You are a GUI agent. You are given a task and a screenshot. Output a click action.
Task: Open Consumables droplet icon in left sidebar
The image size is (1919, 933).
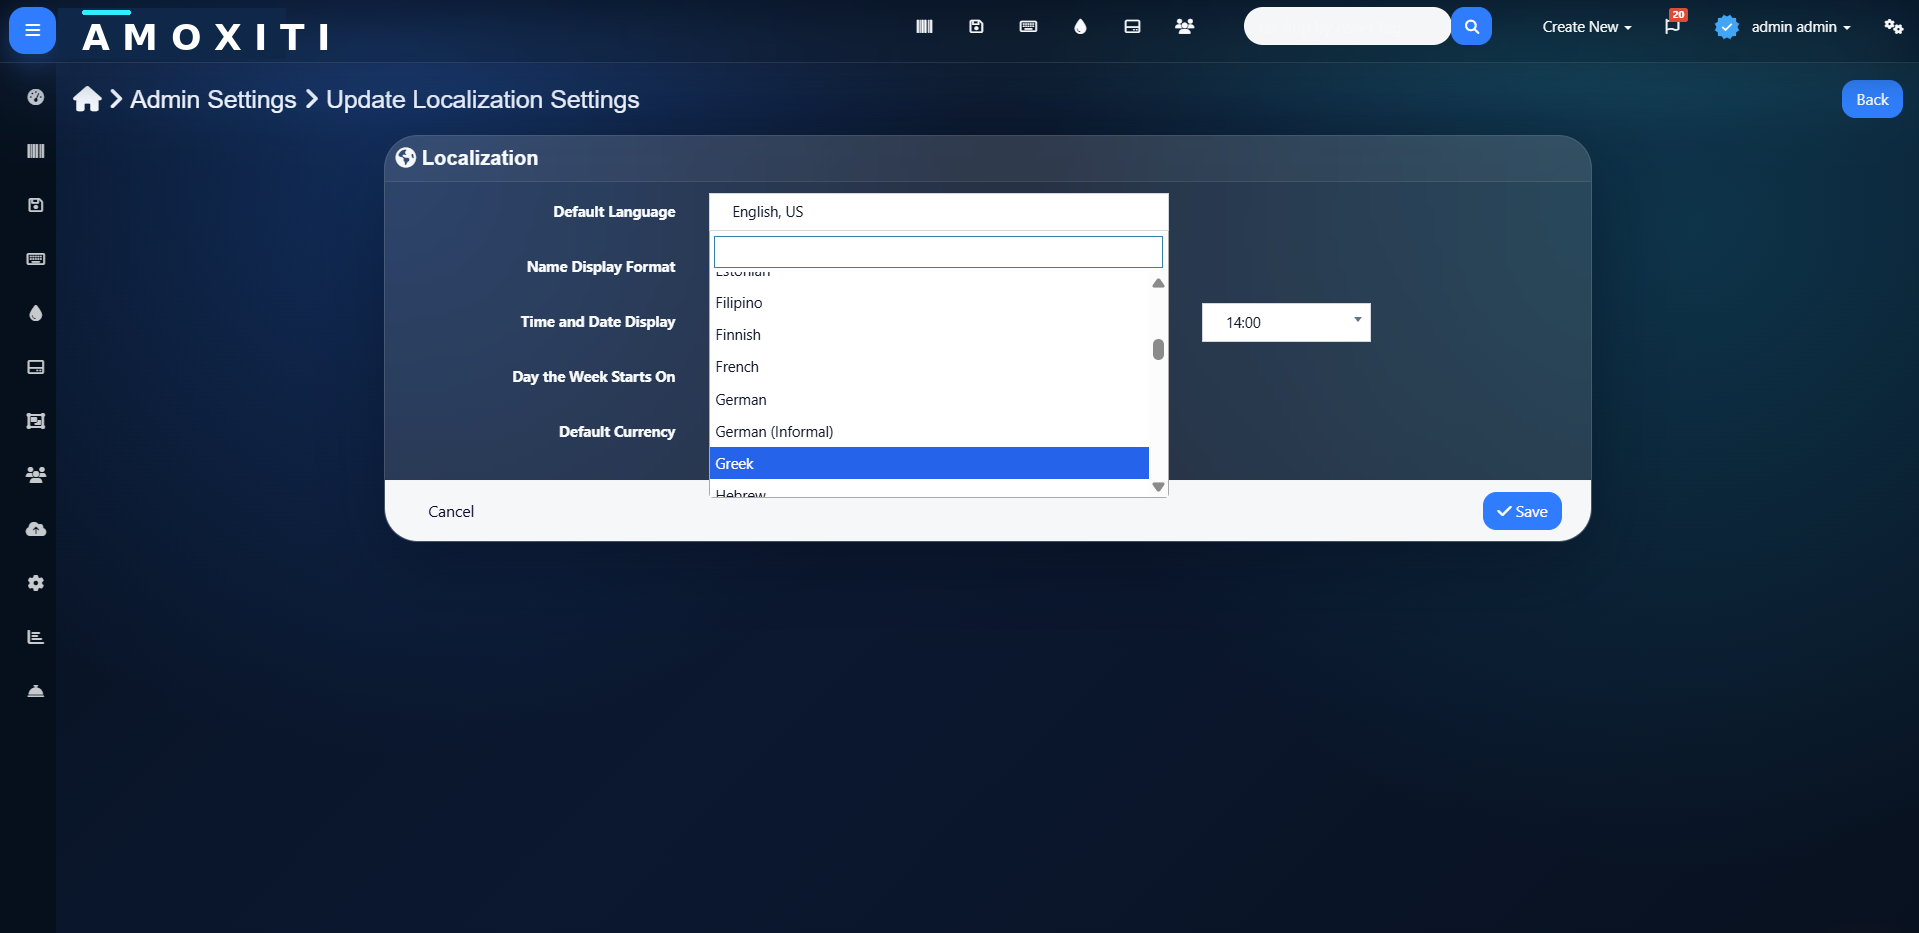pyautogui.click(x=36, y=313)
